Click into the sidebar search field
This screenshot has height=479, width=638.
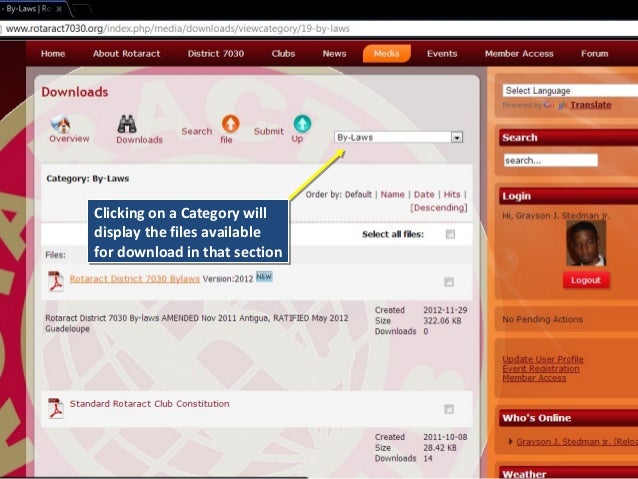[x=551, y=160]
